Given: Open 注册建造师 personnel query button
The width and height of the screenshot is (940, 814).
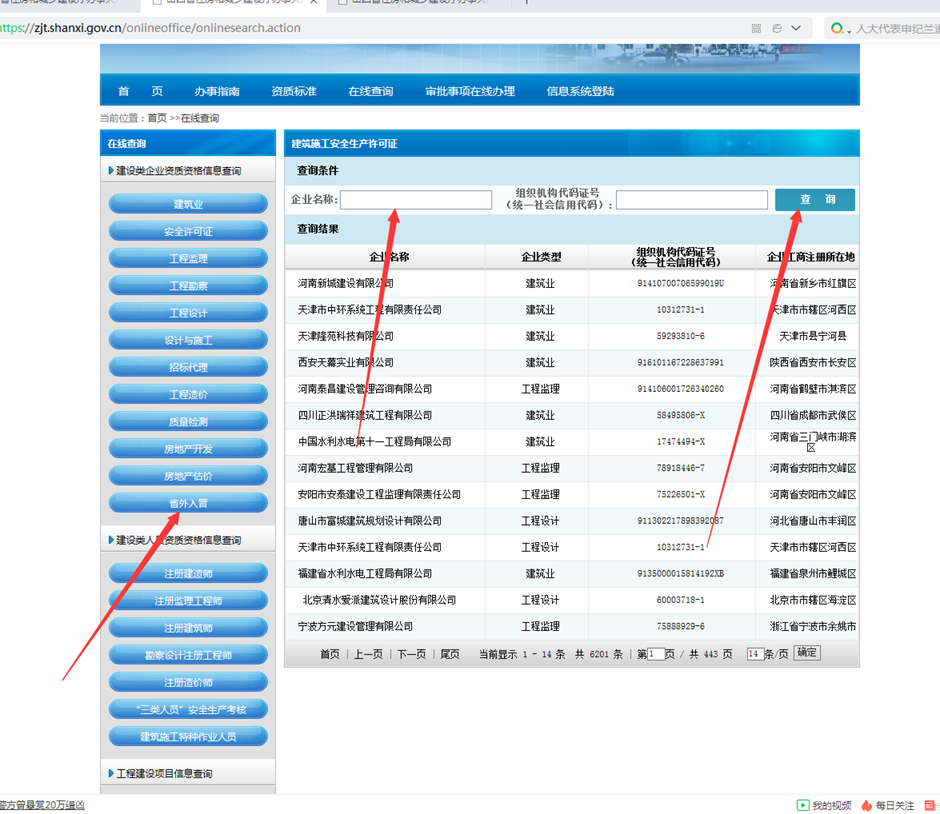Looking at the screenshot, I should point(188,573).
